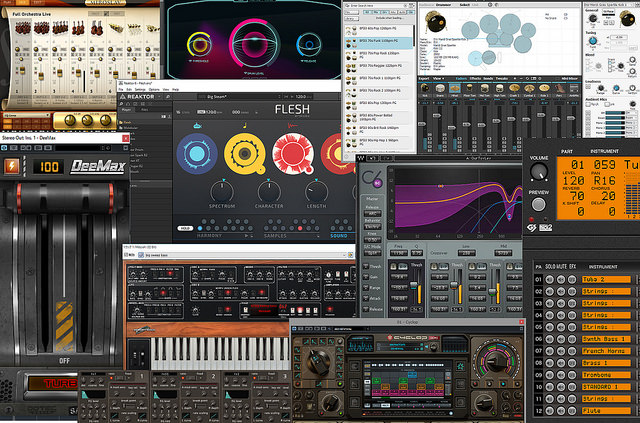Open the Help menu in Reaktor

(x=176, y=89)
